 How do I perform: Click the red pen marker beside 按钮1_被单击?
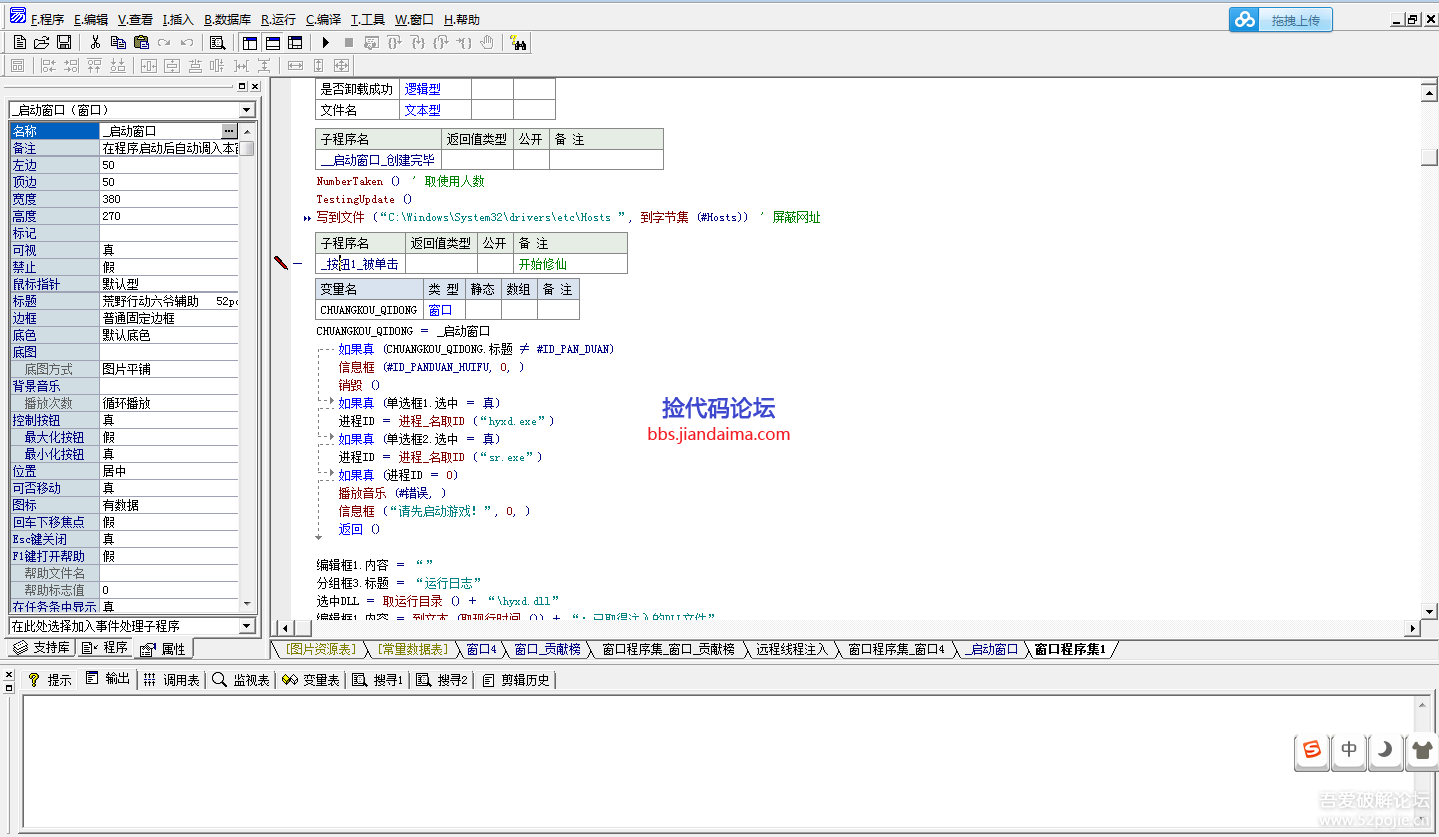click(x=281, y=262)
